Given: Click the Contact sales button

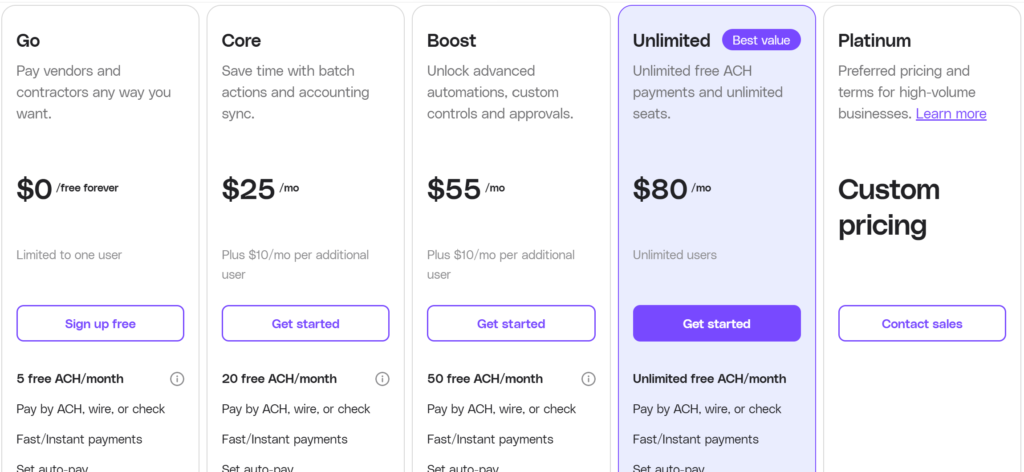Looking at the screenshot, I should (x=922, y=324).
